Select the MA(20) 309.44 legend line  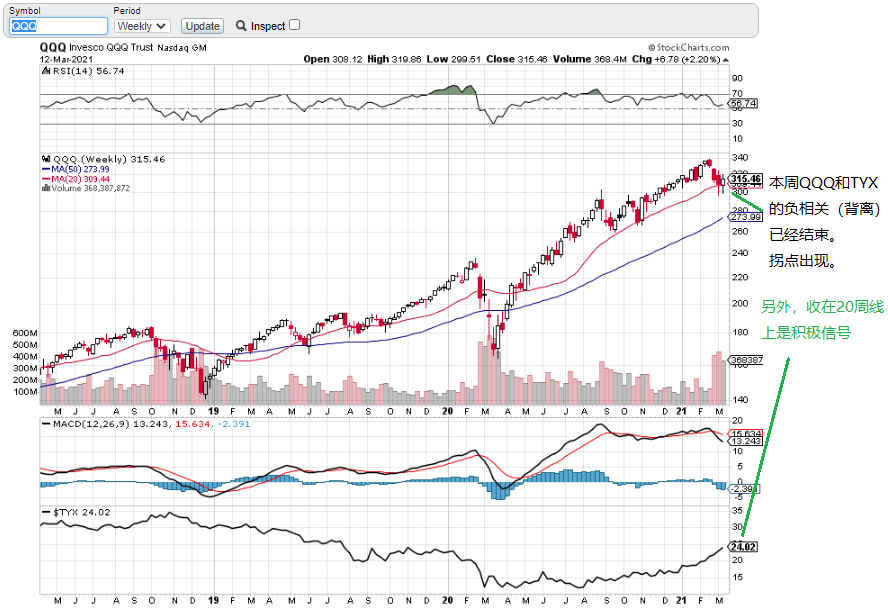click(x=76, y=179)
